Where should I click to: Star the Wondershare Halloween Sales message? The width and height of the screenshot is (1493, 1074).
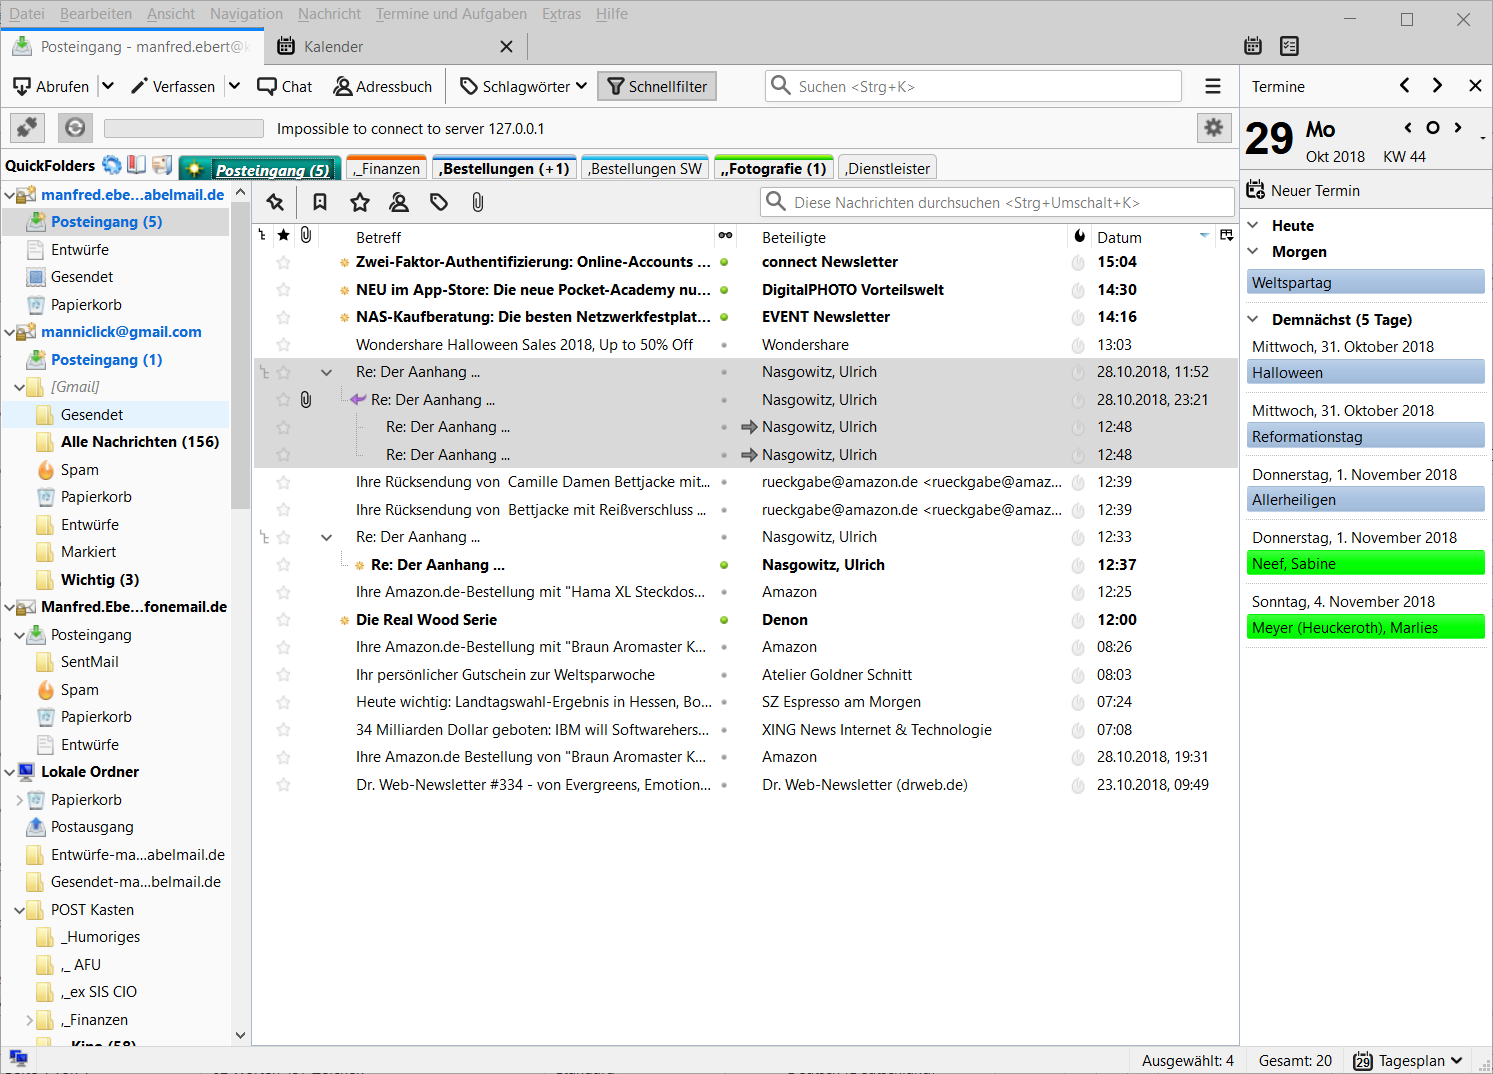point(284,345)
